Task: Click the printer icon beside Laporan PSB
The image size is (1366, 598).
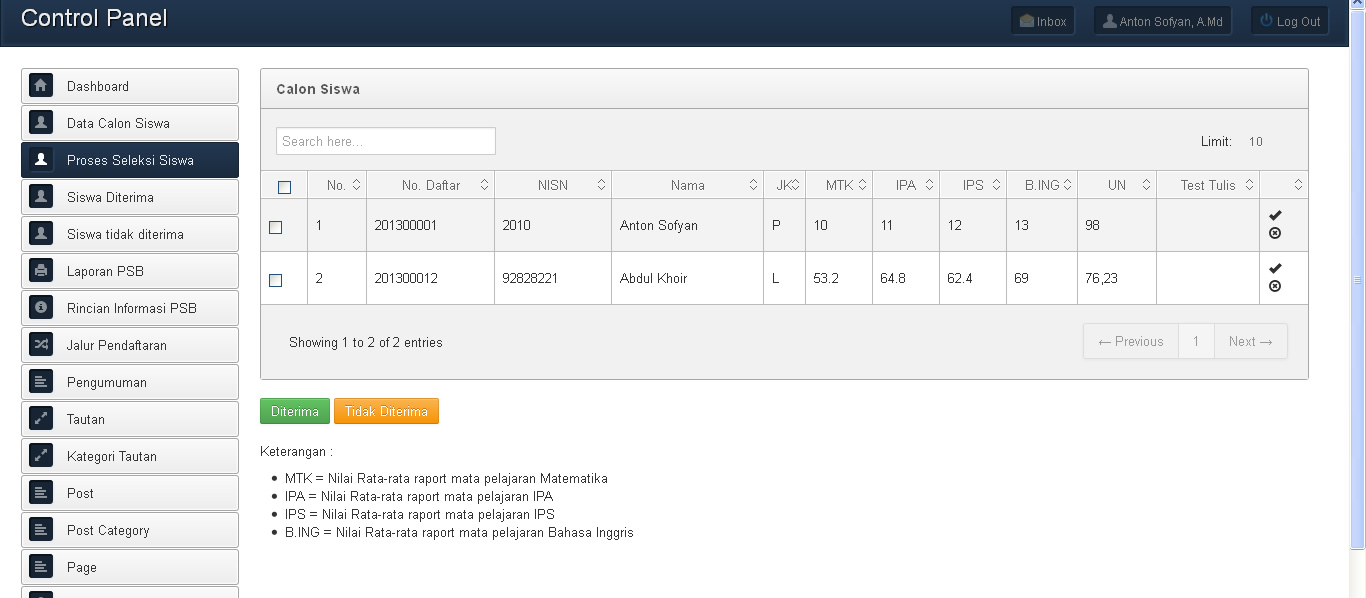Action: pyautogui.click(x=41, y=271)
